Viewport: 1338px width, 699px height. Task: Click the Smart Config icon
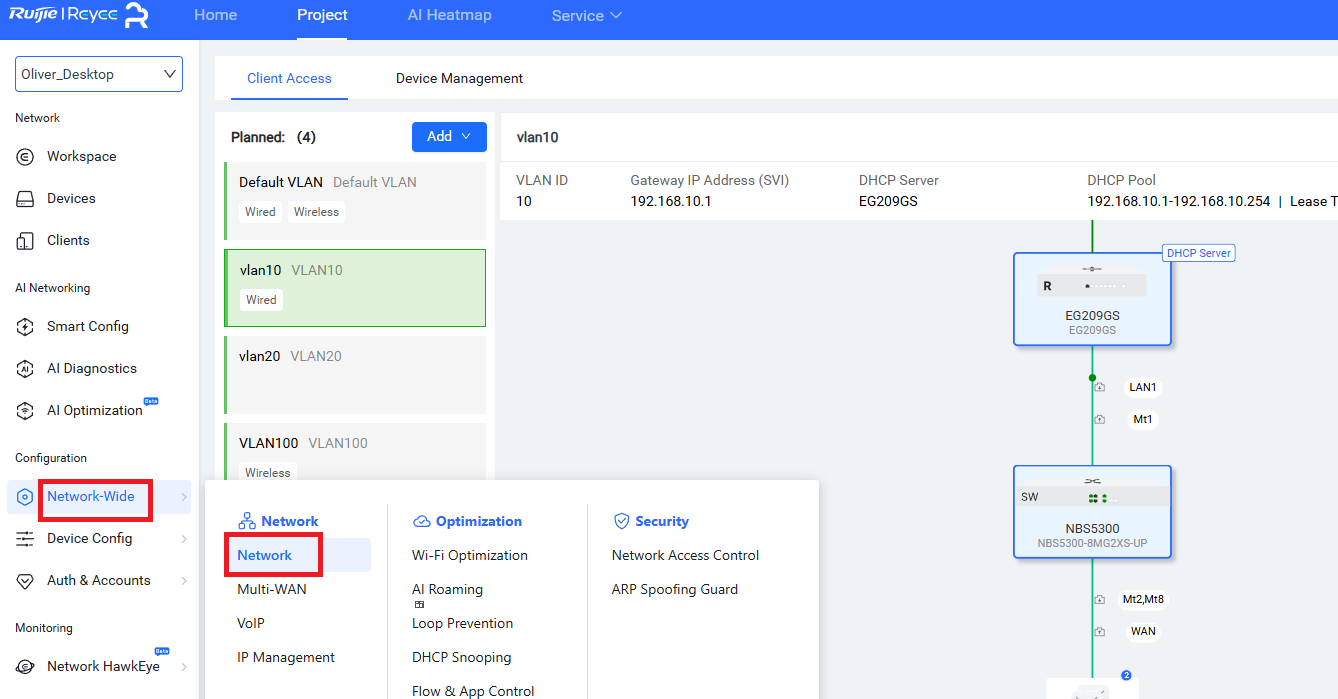pyautogui.click(x=26, y=327)
